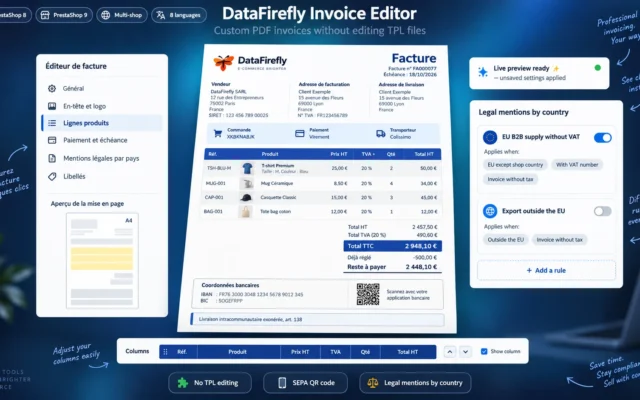Screen dimensions: 640x400
Task: Open the Général menu item
Action: tap(102, 89)
